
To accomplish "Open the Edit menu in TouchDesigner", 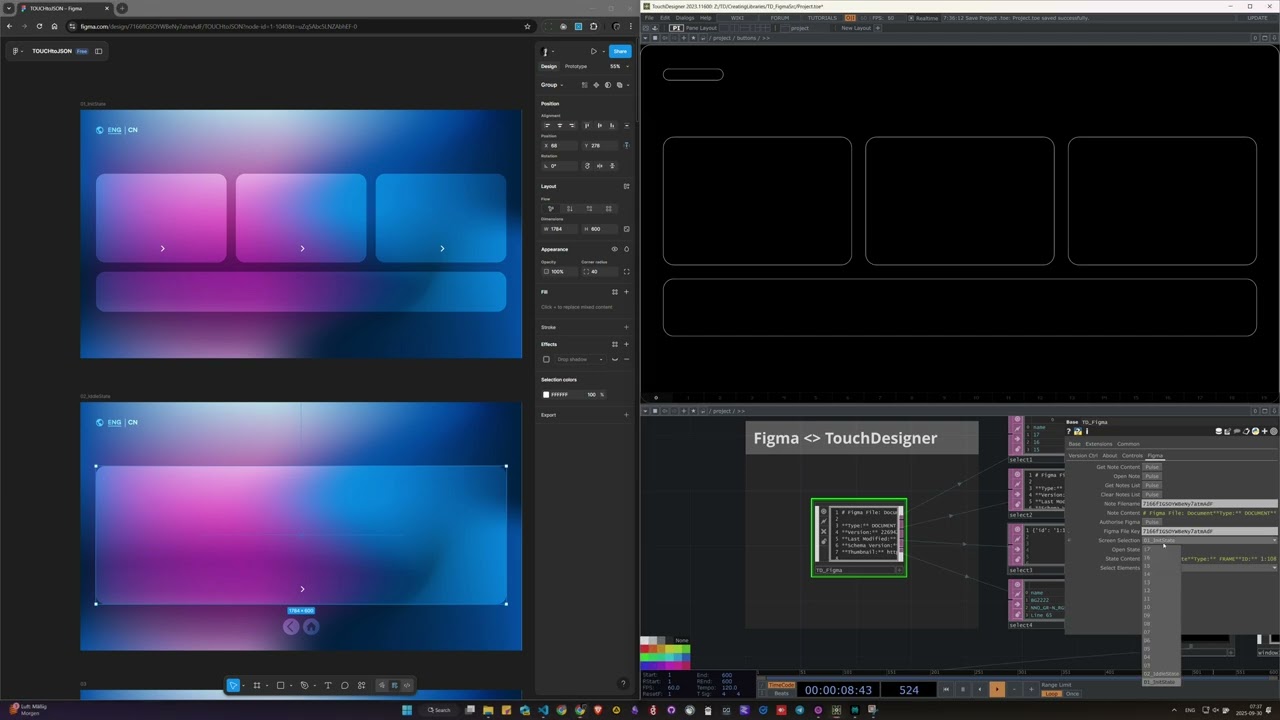I will 664,18.
